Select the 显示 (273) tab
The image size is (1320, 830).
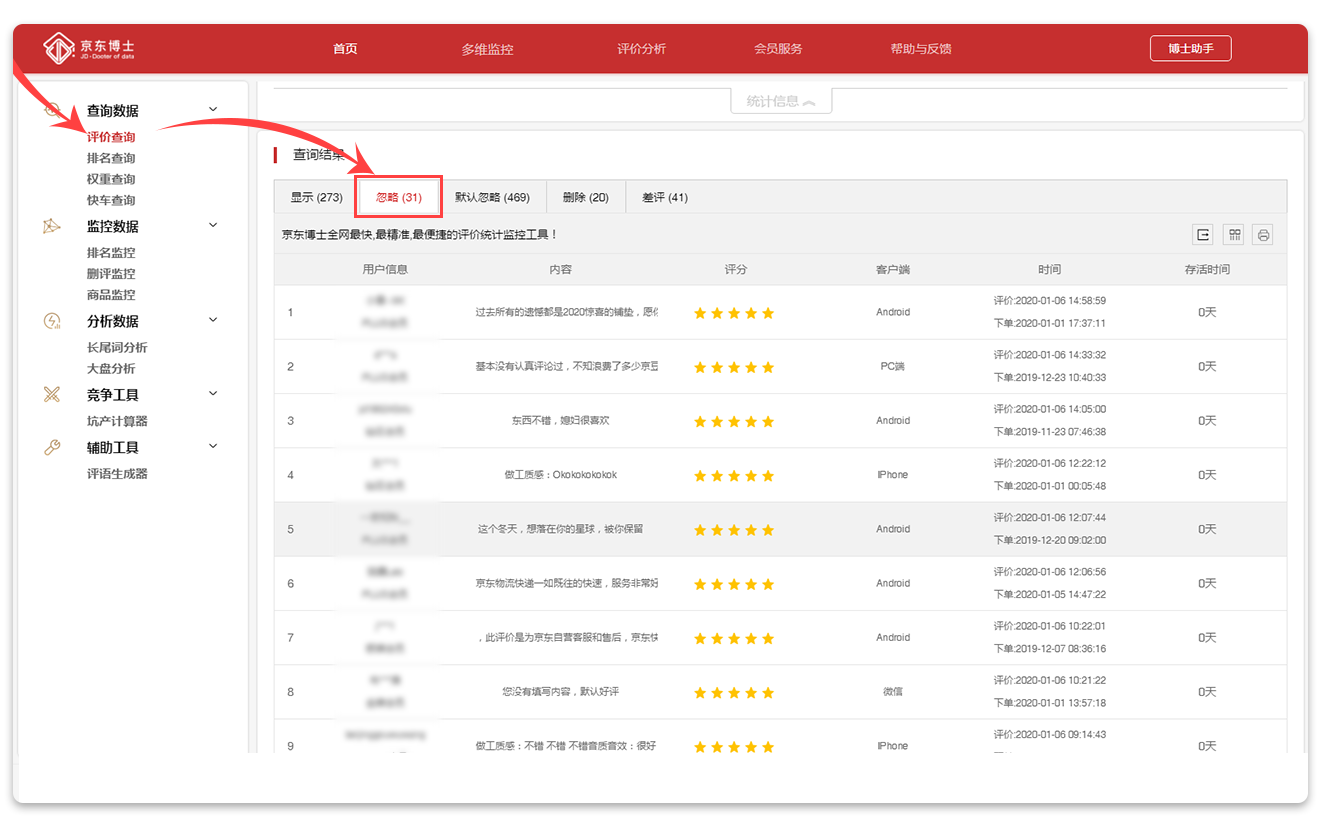click(x=316, y=198)
